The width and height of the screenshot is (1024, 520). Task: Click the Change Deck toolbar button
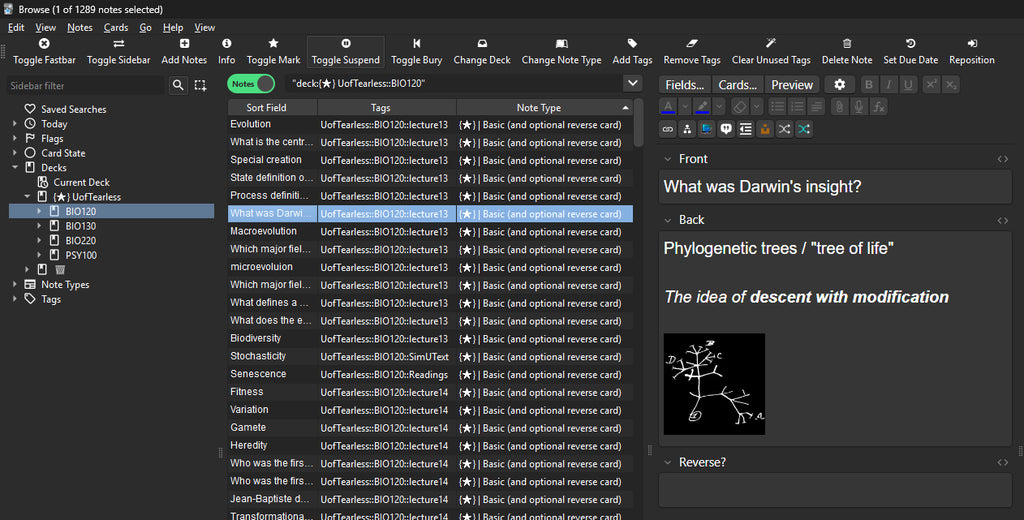(x=482, y=52)
